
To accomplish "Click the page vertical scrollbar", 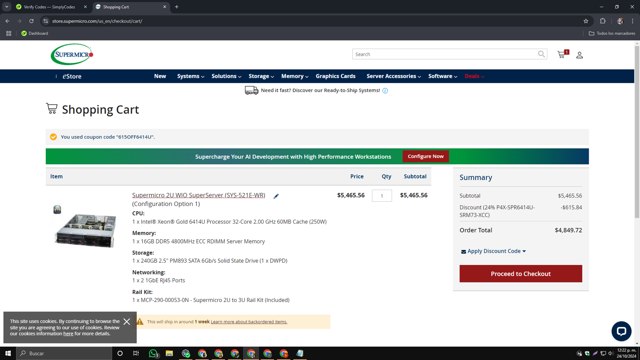I will (x=637, y=131).
